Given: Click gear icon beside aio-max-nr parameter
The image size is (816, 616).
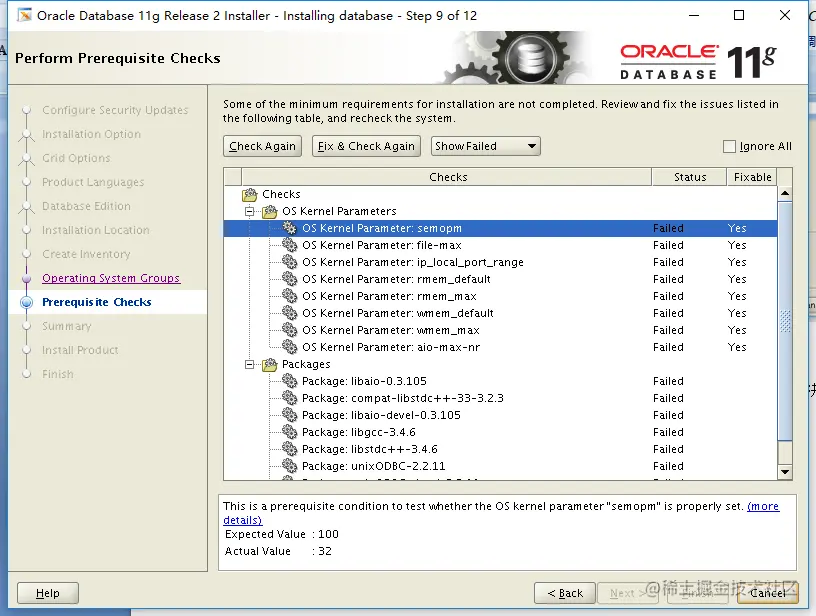Looking at the screenshot, I should pos(289,346).
